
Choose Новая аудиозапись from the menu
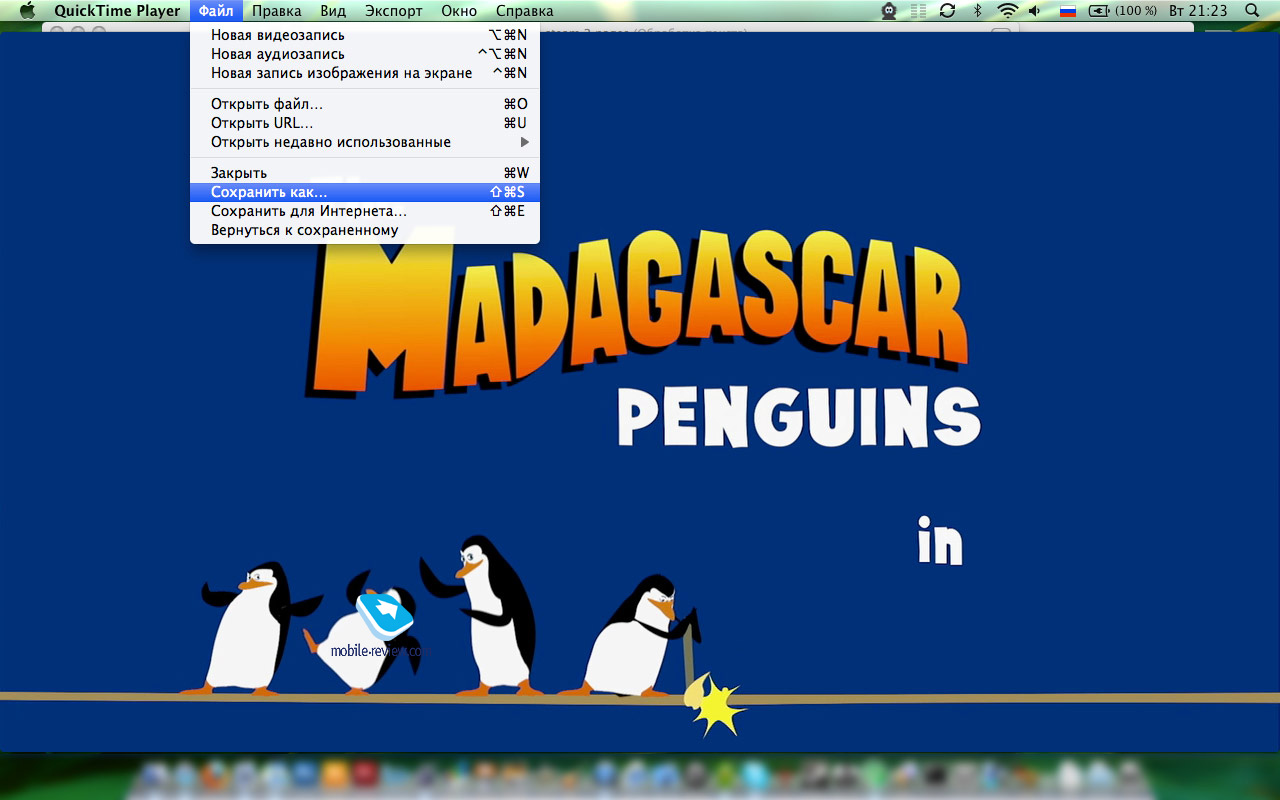pos(365,54)
